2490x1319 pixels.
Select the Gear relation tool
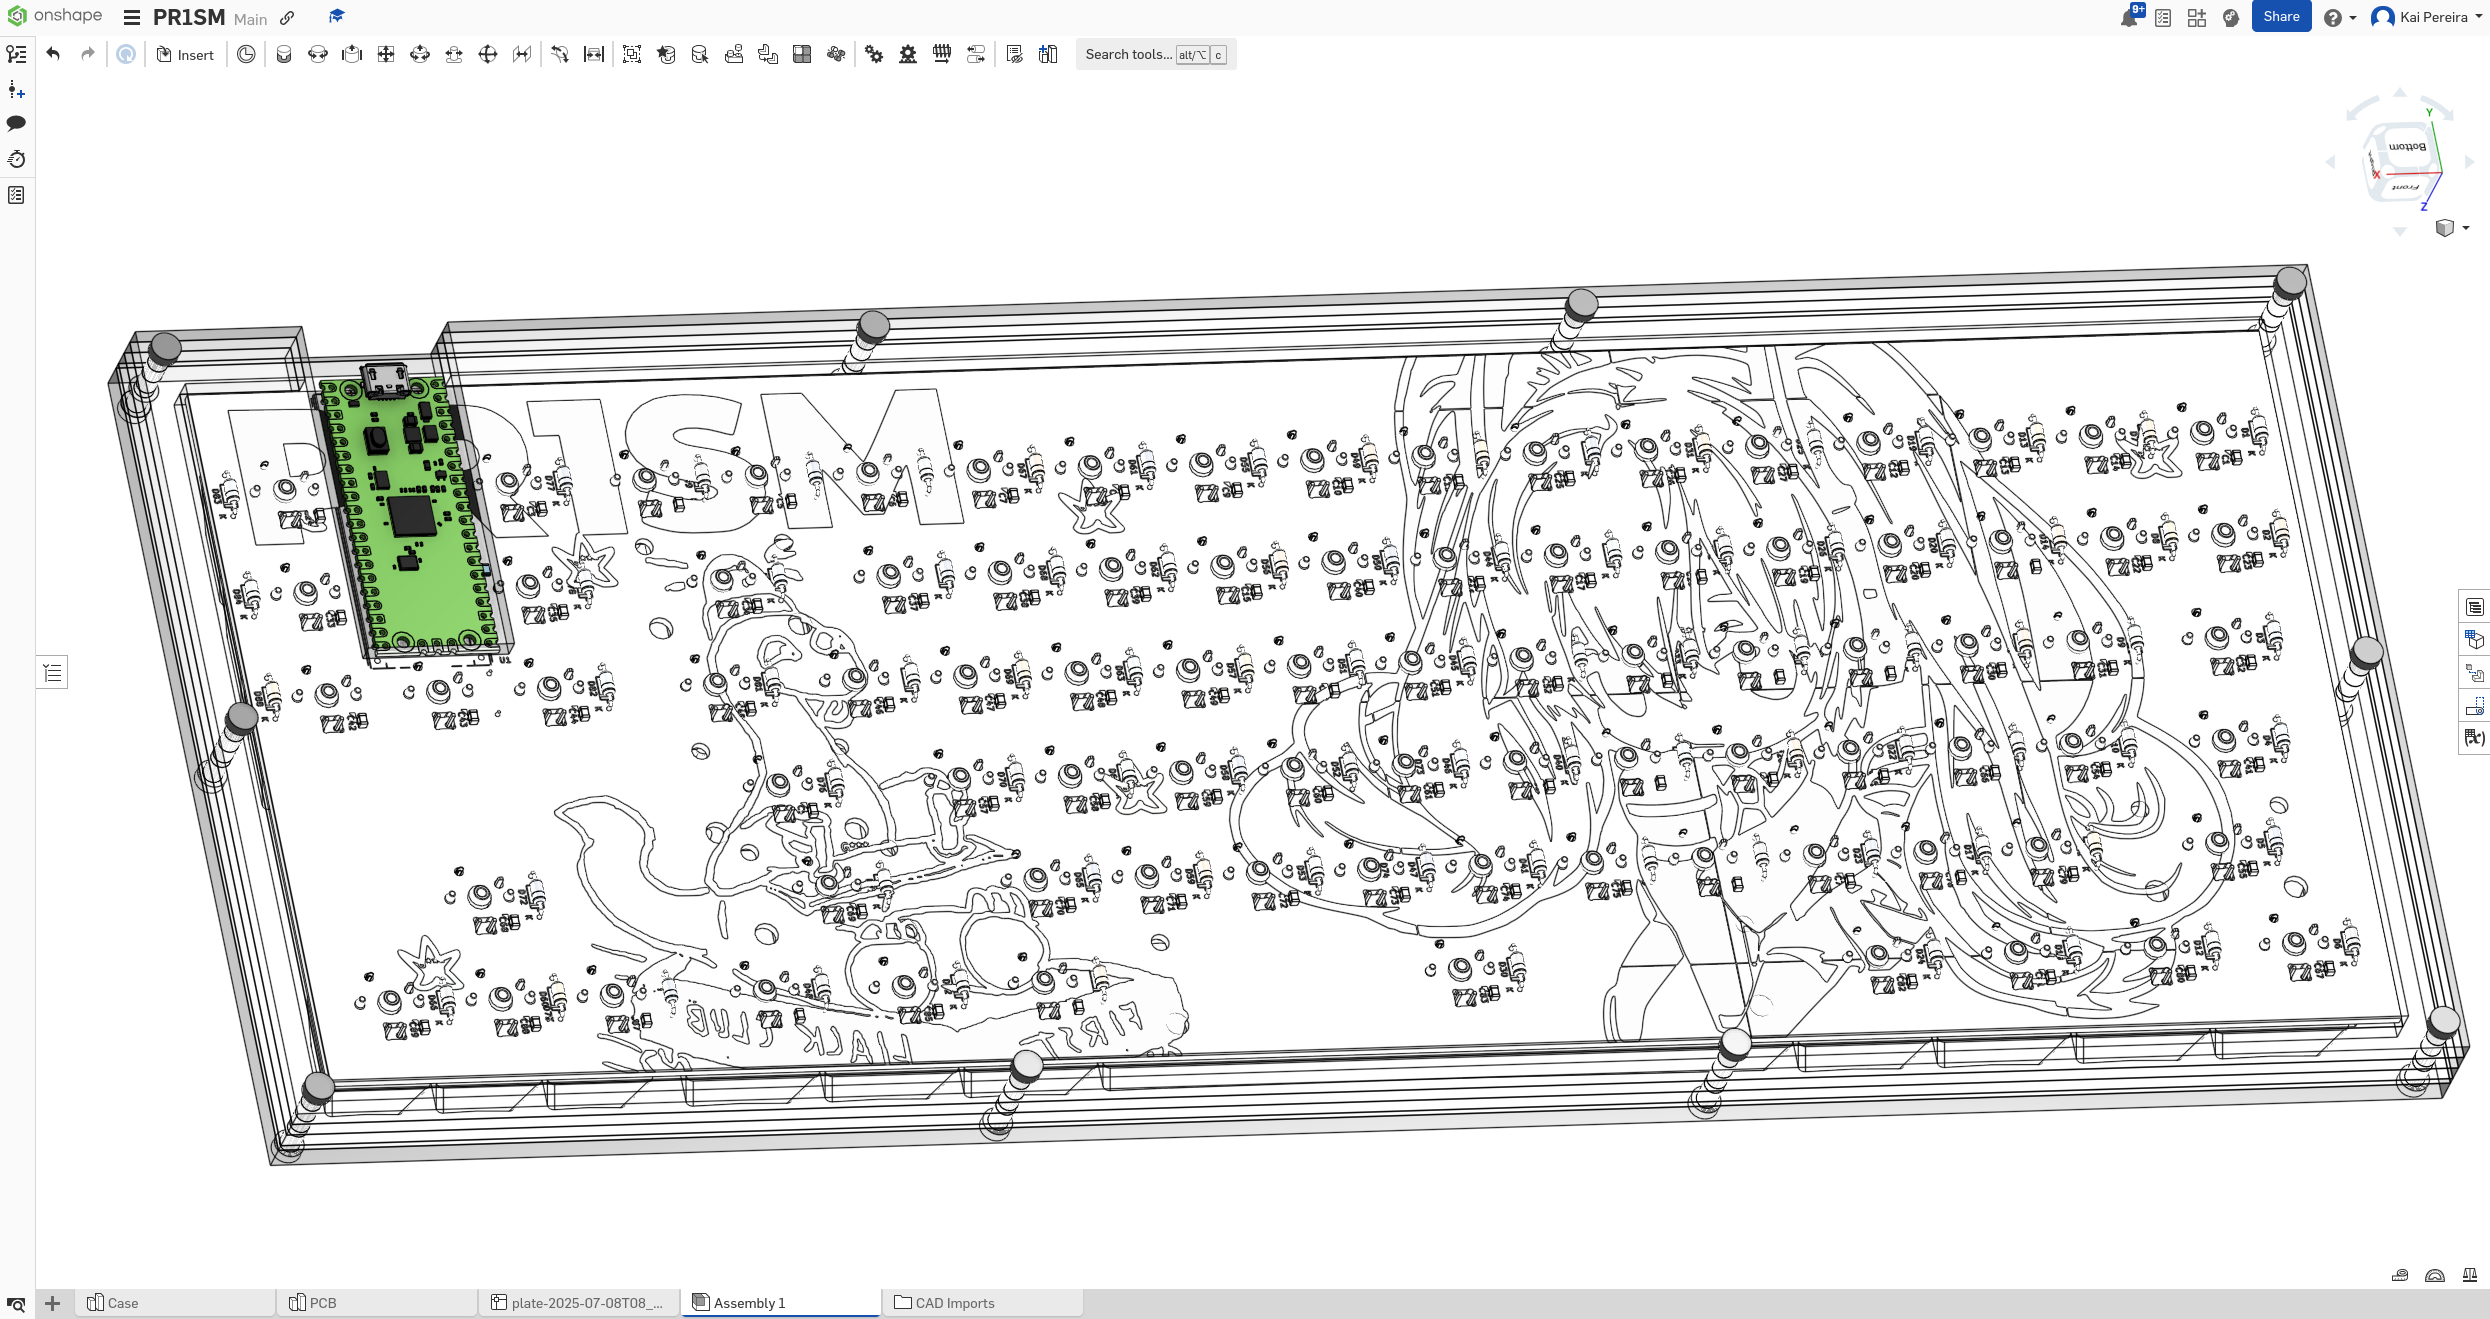point(874,54)
